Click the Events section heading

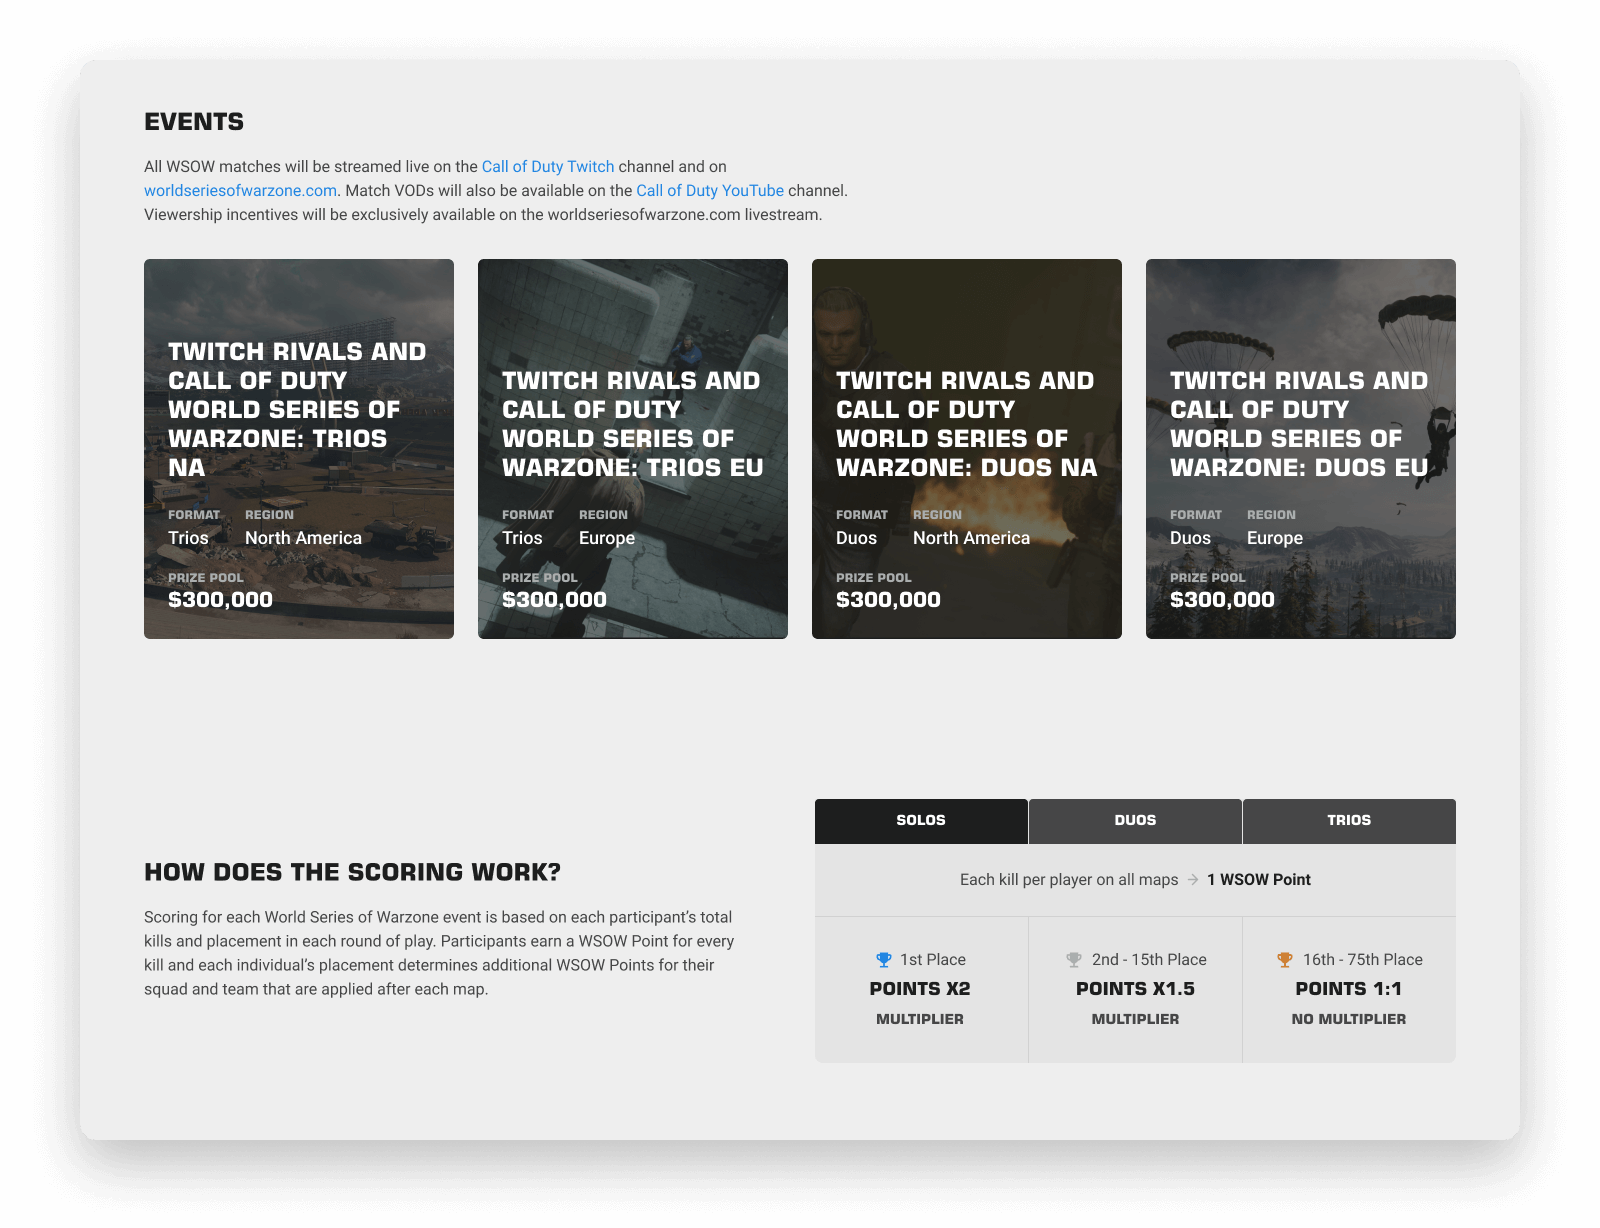[194, 122]
